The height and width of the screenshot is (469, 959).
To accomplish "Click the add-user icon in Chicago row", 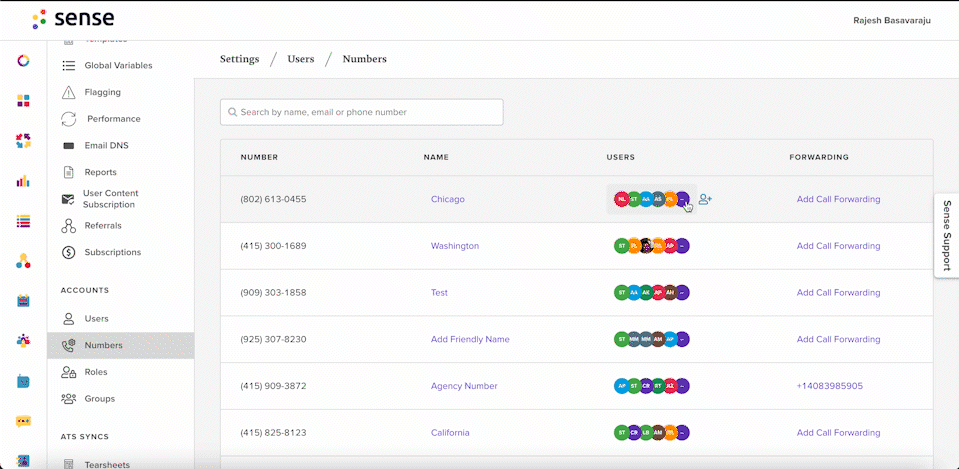I will [705, 199].
